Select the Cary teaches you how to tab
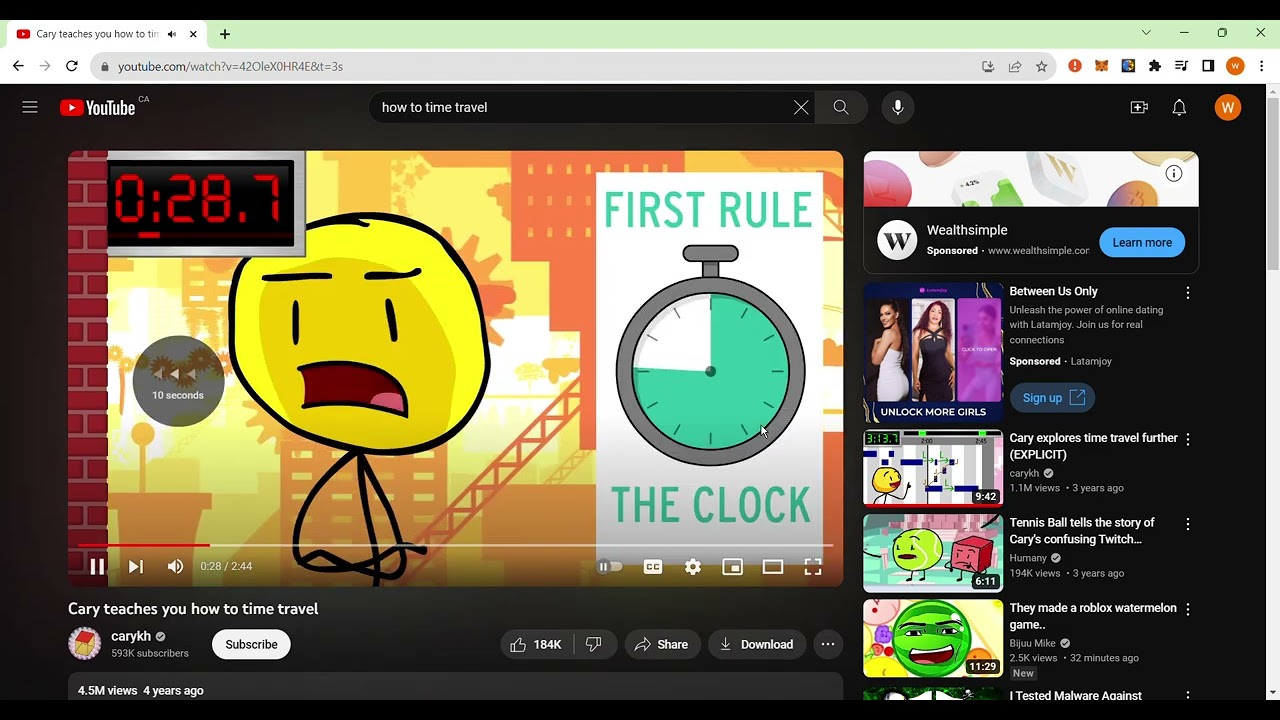1280x720 pixels. point(107,34)
